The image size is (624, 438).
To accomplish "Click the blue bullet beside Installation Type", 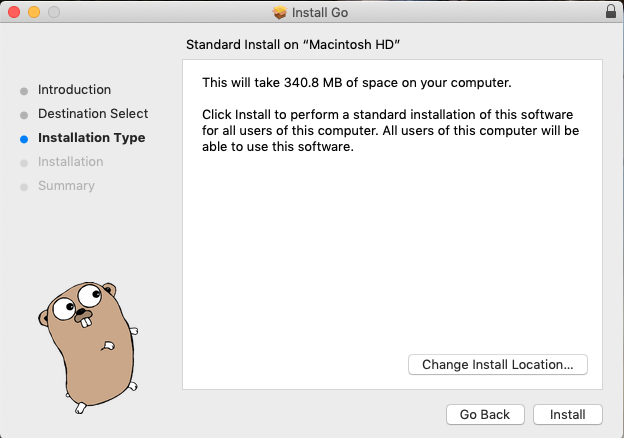I will [24, 139].
